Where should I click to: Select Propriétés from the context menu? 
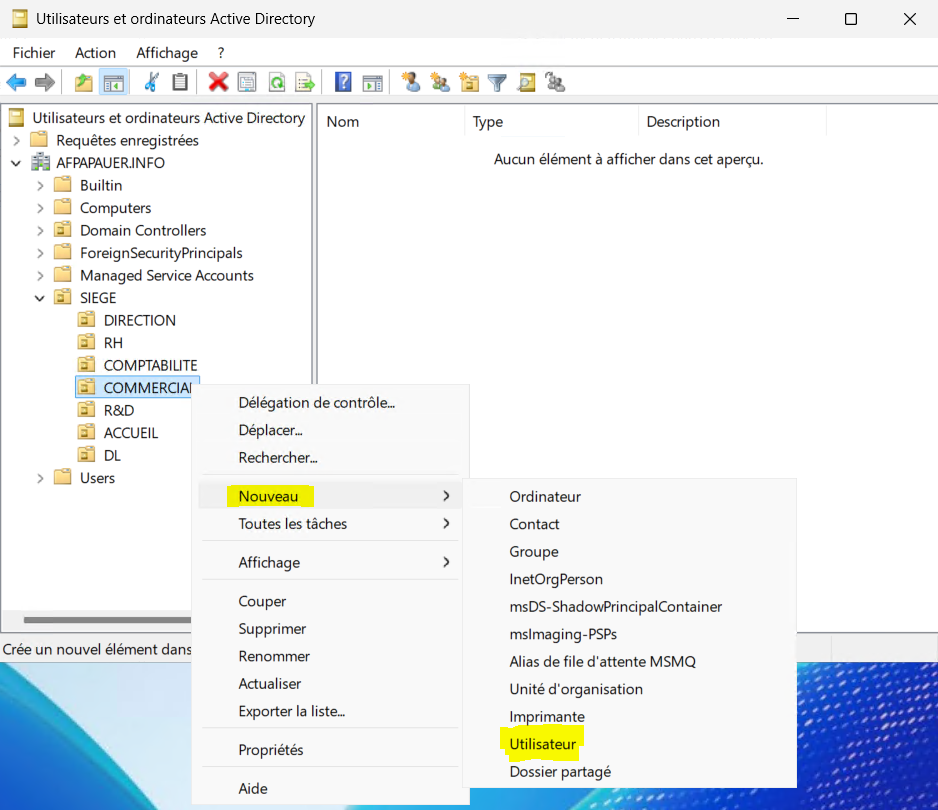tap(271, 750)
